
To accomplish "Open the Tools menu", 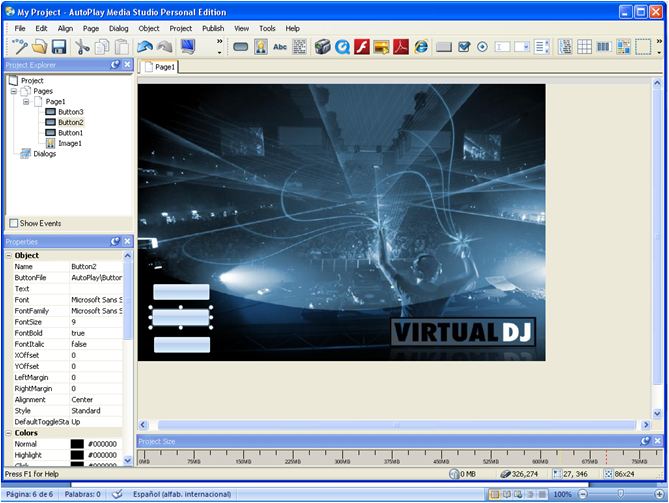I will pos(267,29).
